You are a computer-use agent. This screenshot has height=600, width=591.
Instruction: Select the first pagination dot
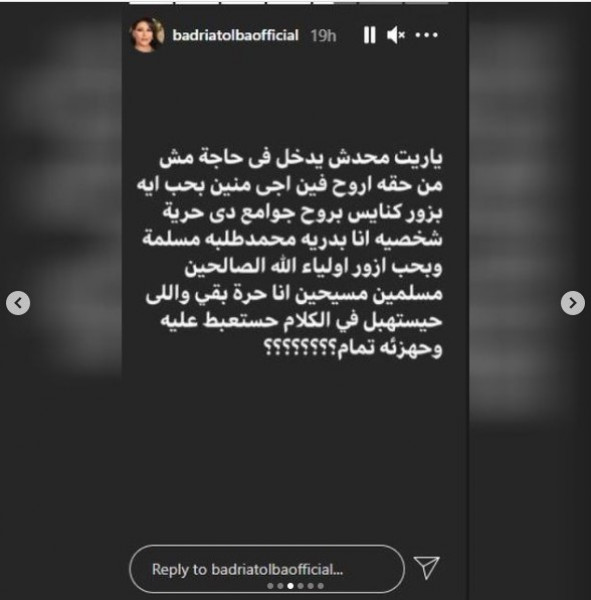pyautogui.click(x=270, y=586)
